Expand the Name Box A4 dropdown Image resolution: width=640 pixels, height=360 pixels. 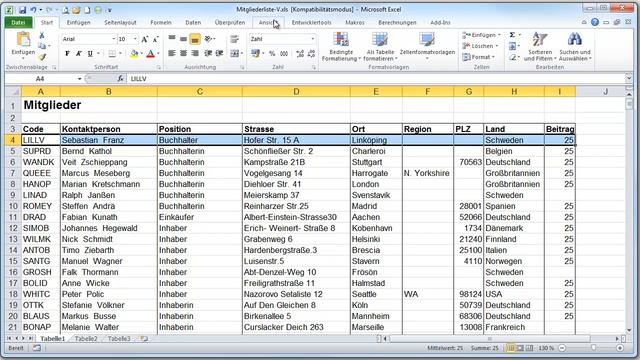pos(80,78)
